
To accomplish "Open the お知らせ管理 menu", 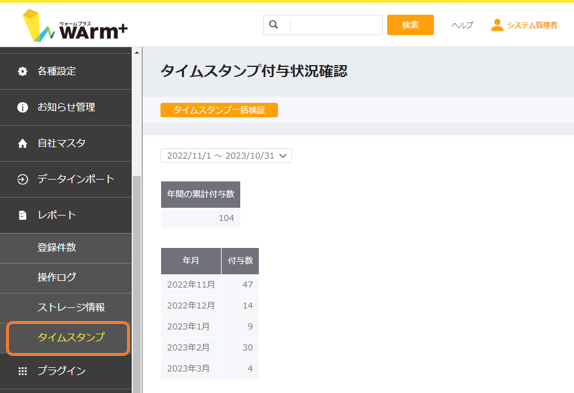I will coord(66,107).
